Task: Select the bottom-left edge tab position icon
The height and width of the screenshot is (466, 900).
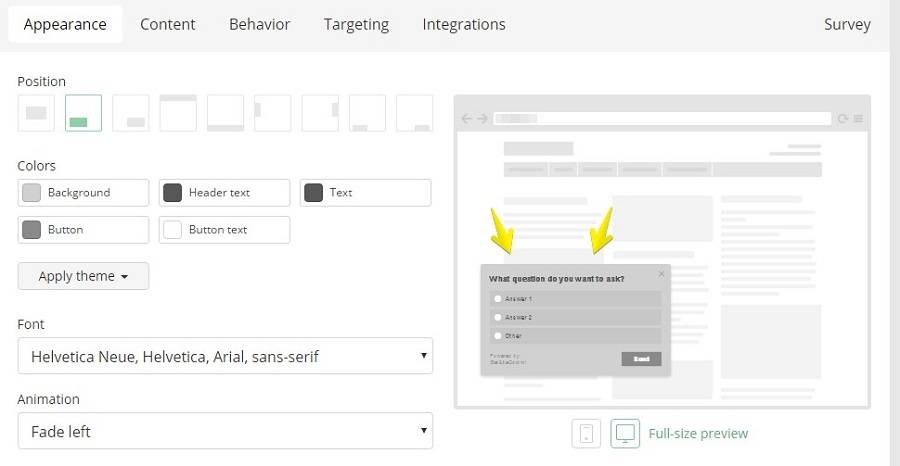Action: [367, 113]
